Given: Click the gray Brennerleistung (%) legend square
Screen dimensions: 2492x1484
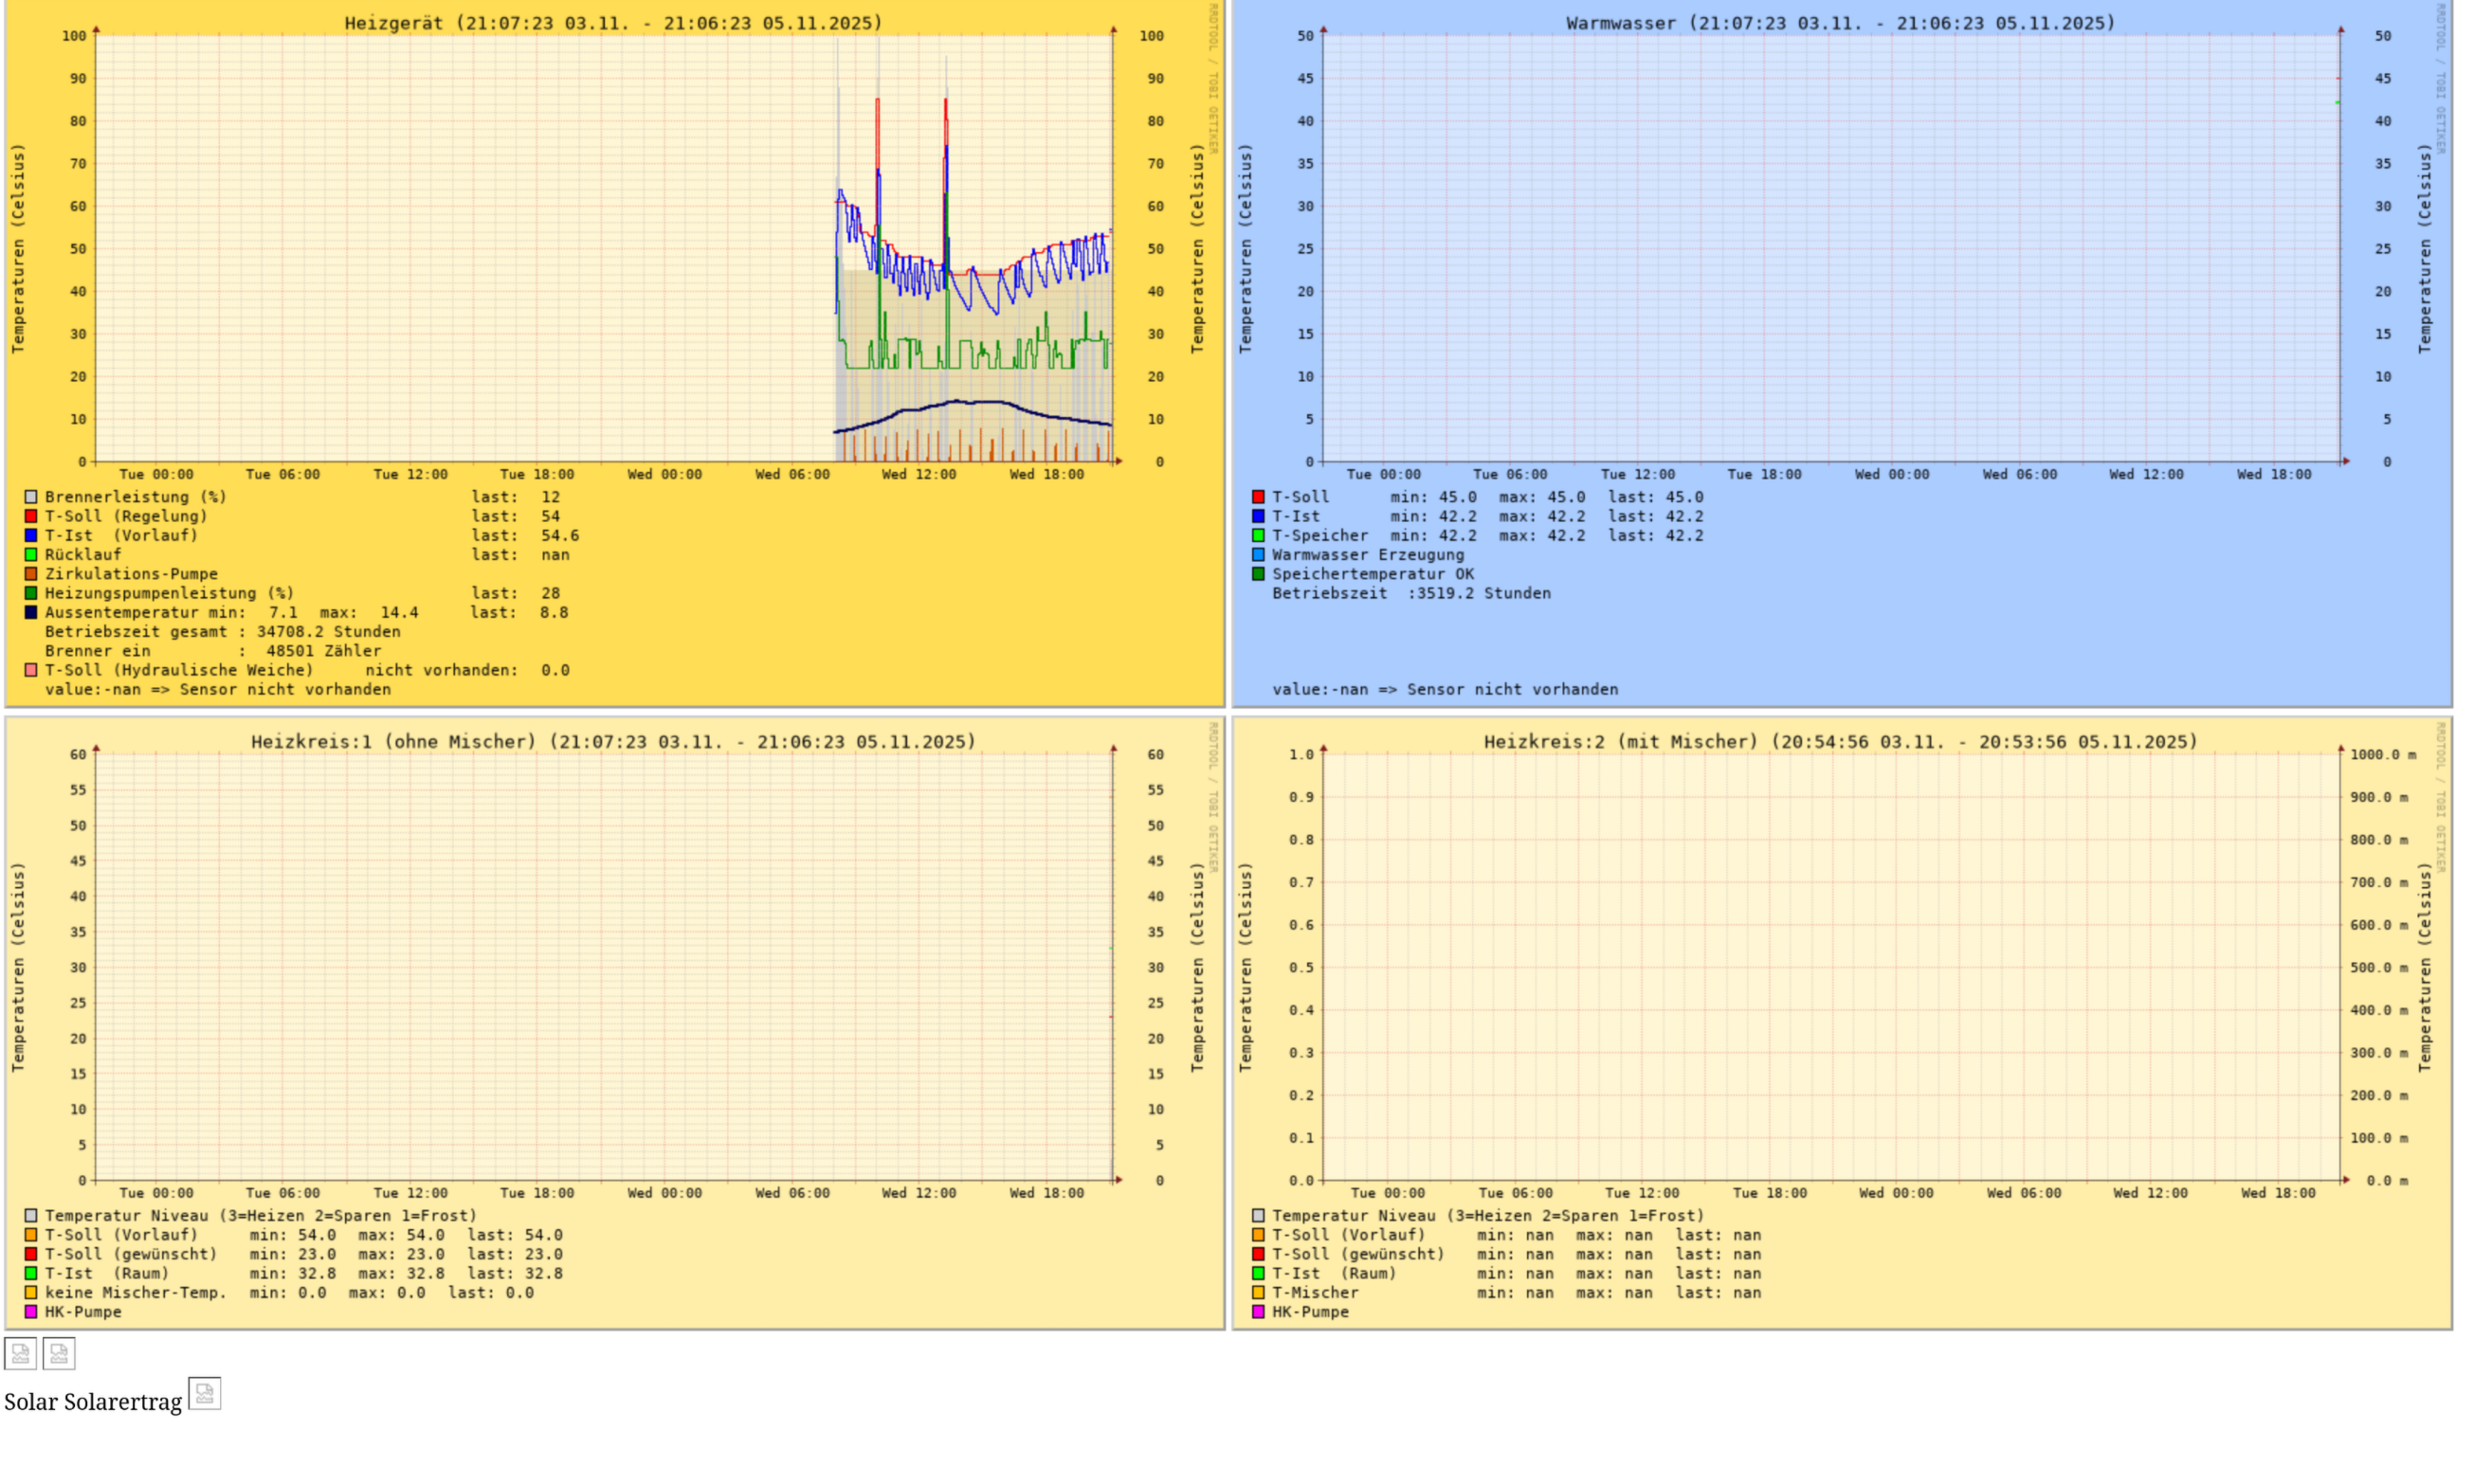Looking at the screenshot, I should point(31,497).
